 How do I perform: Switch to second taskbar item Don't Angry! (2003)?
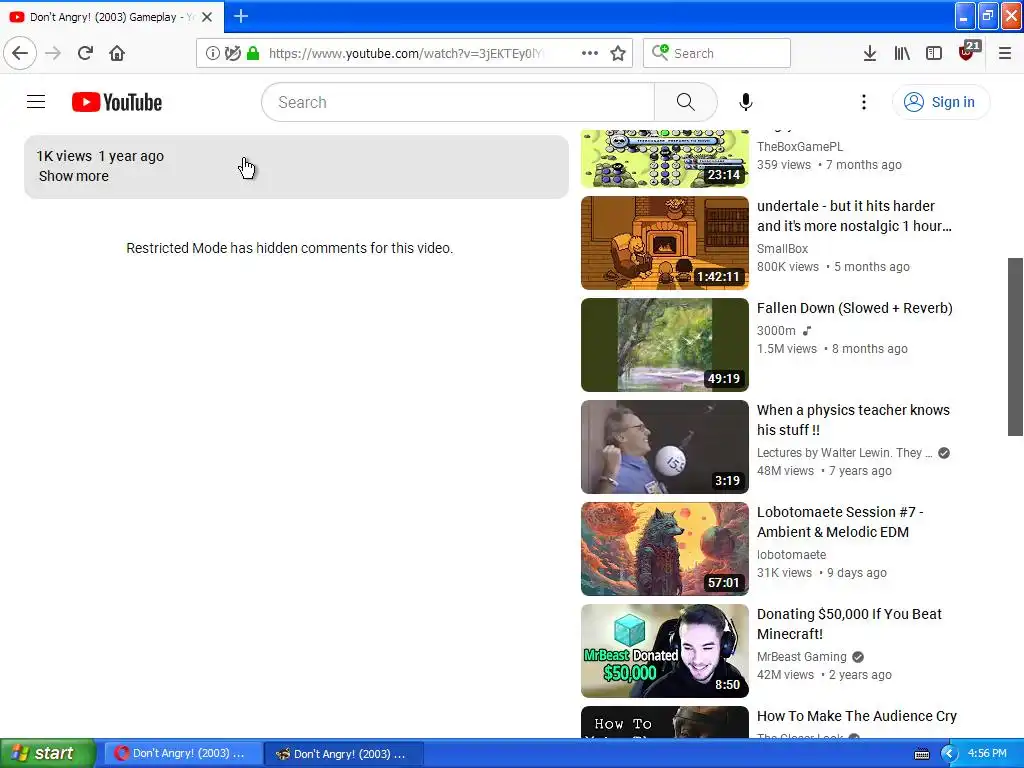point(343,754)
